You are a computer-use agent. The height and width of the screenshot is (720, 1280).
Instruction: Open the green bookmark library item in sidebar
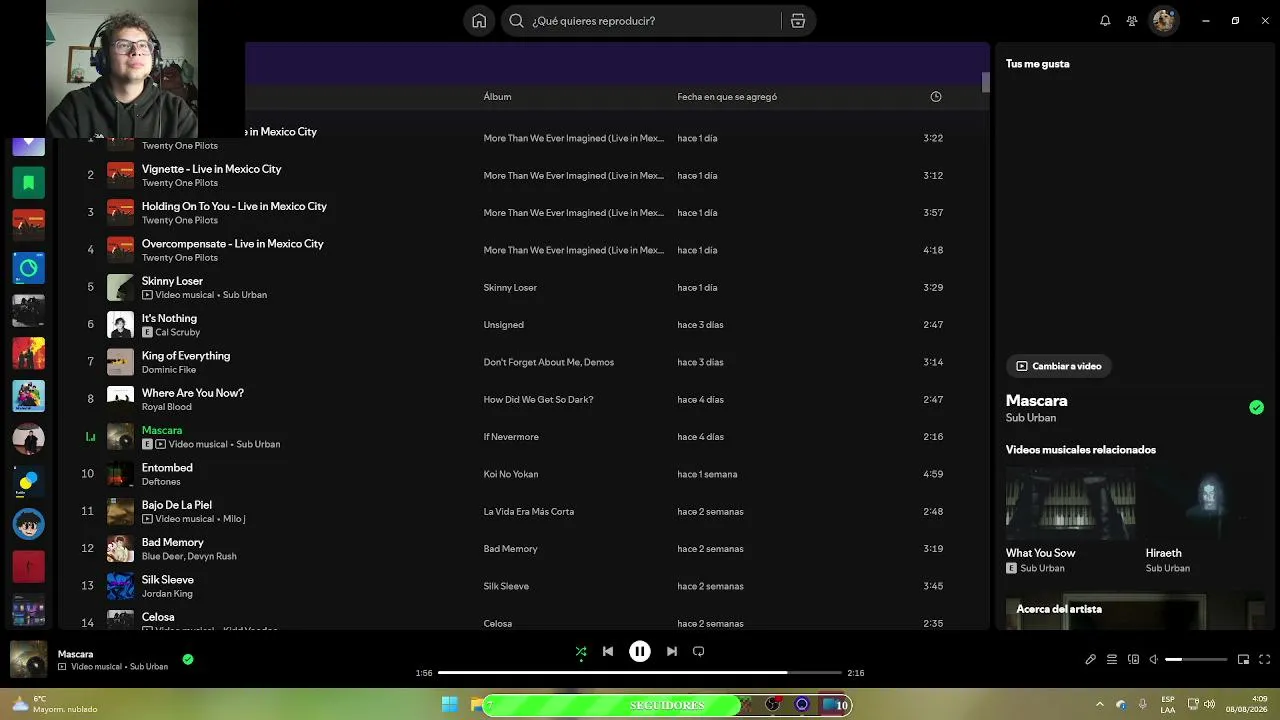28,183
